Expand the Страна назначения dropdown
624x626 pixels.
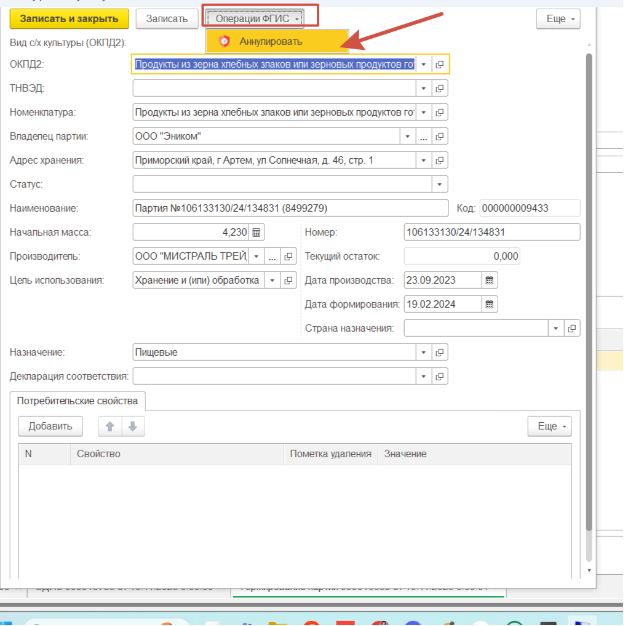[x=556, y=328]
